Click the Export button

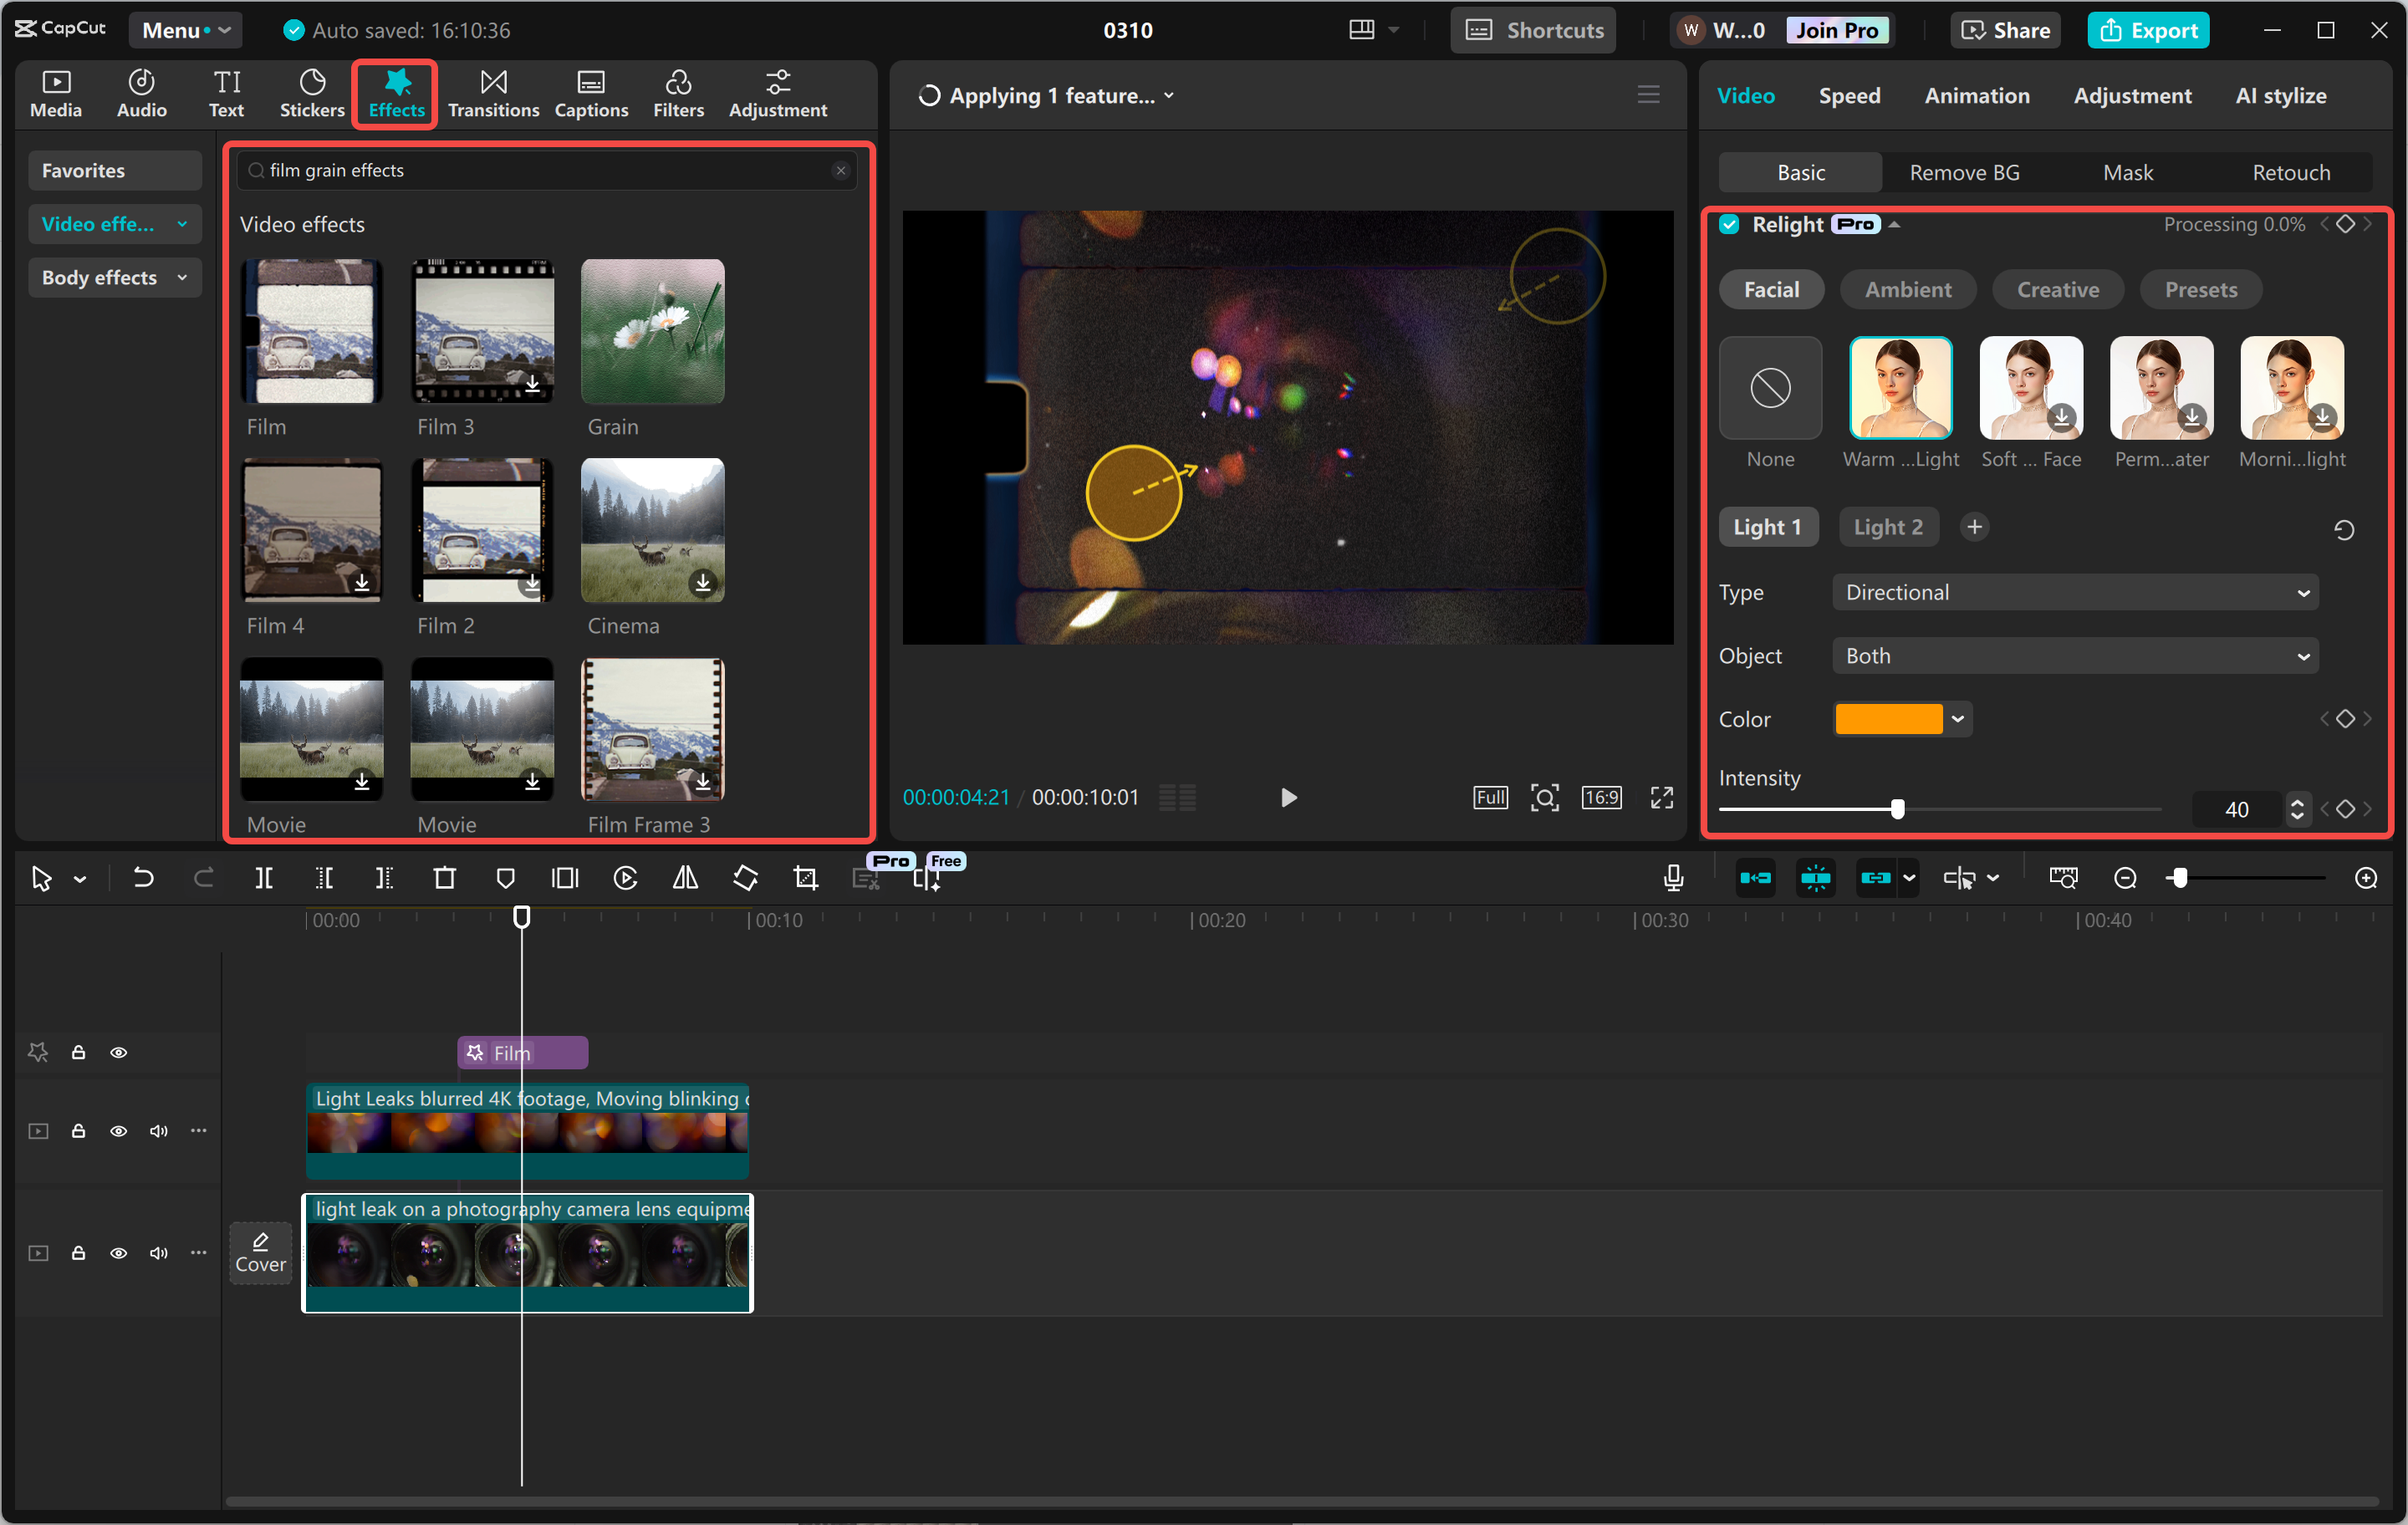pos(2148,30)
